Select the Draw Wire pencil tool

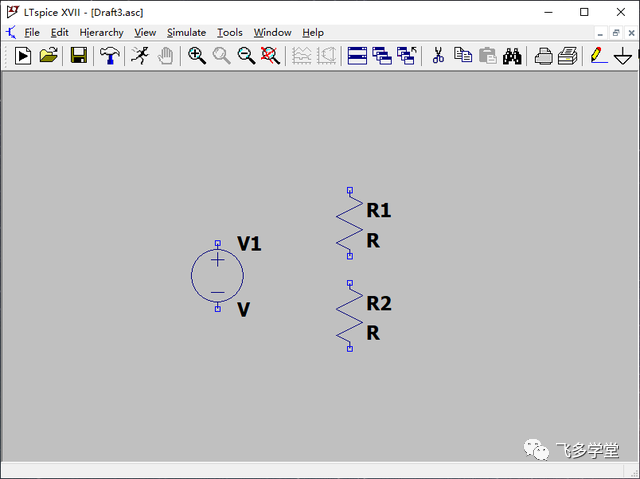coord(599,55)
